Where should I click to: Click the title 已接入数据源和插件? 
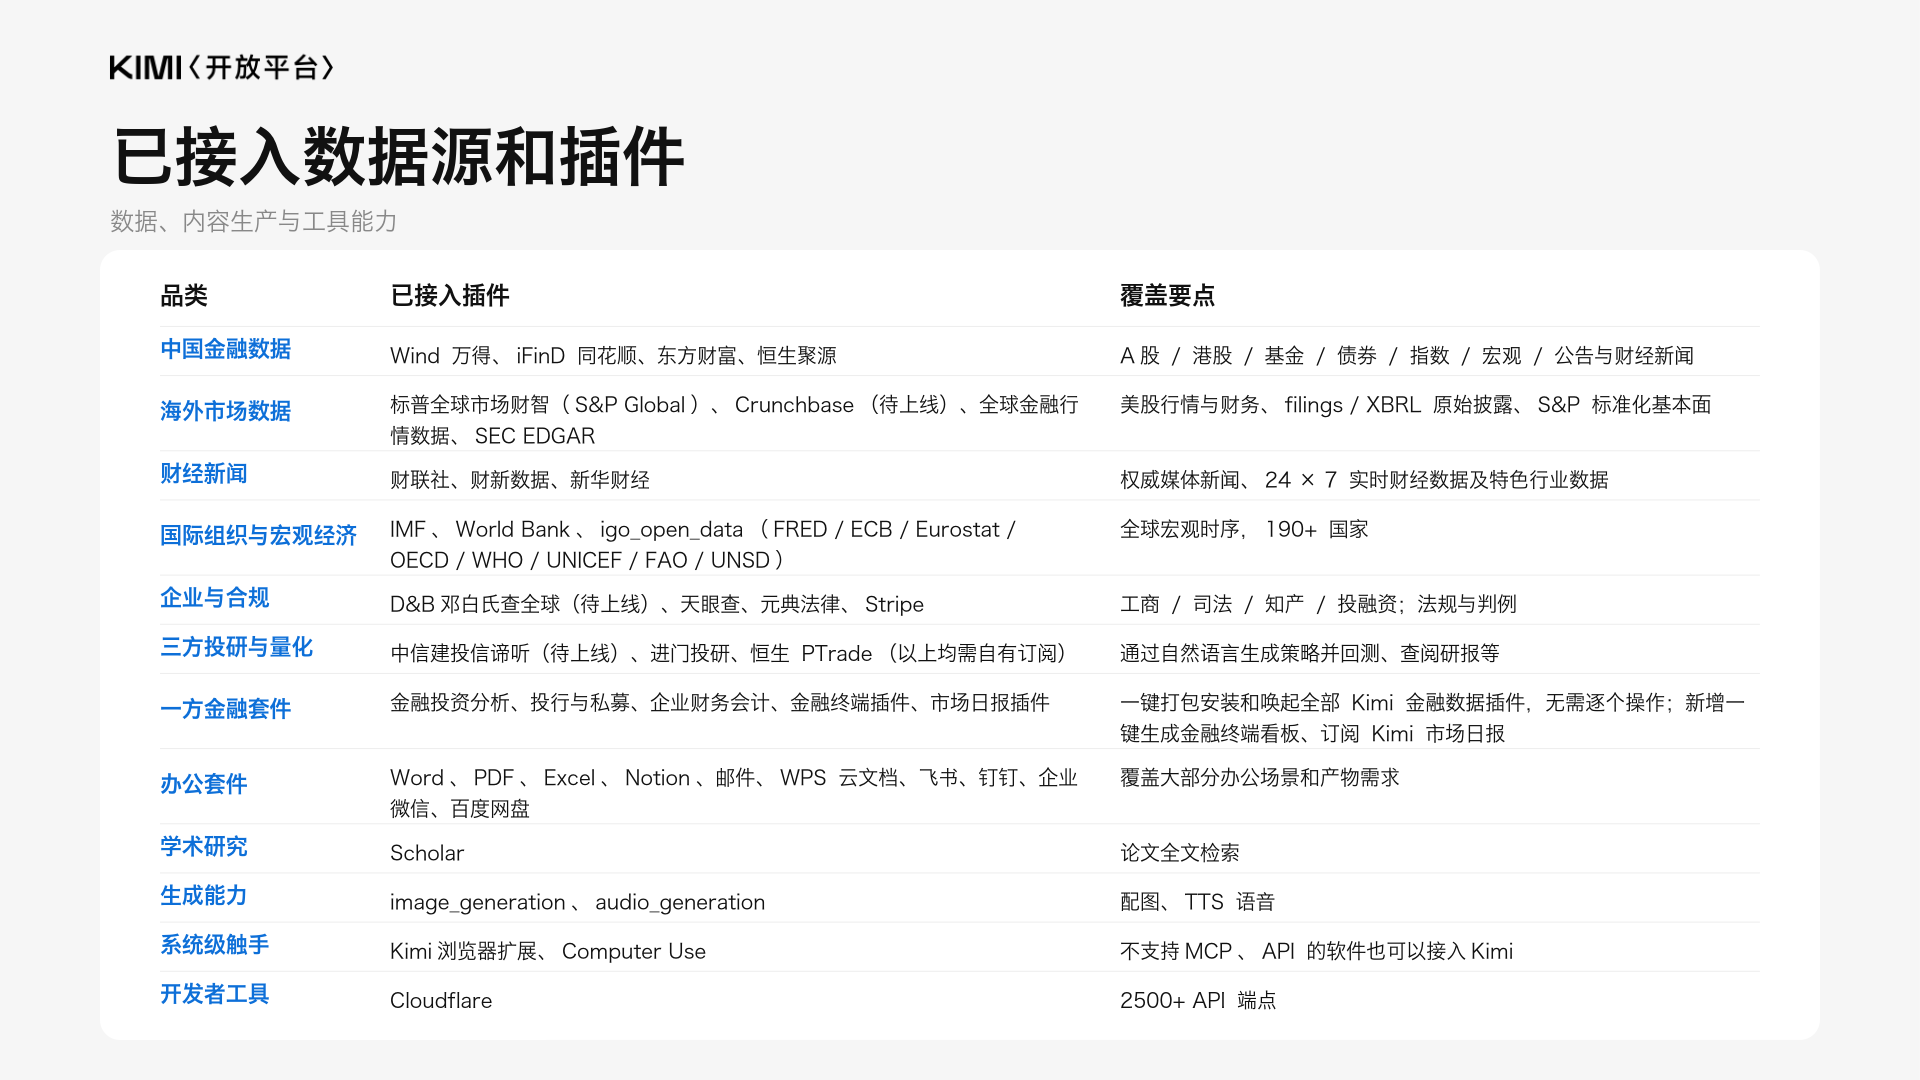click(399, 157)
